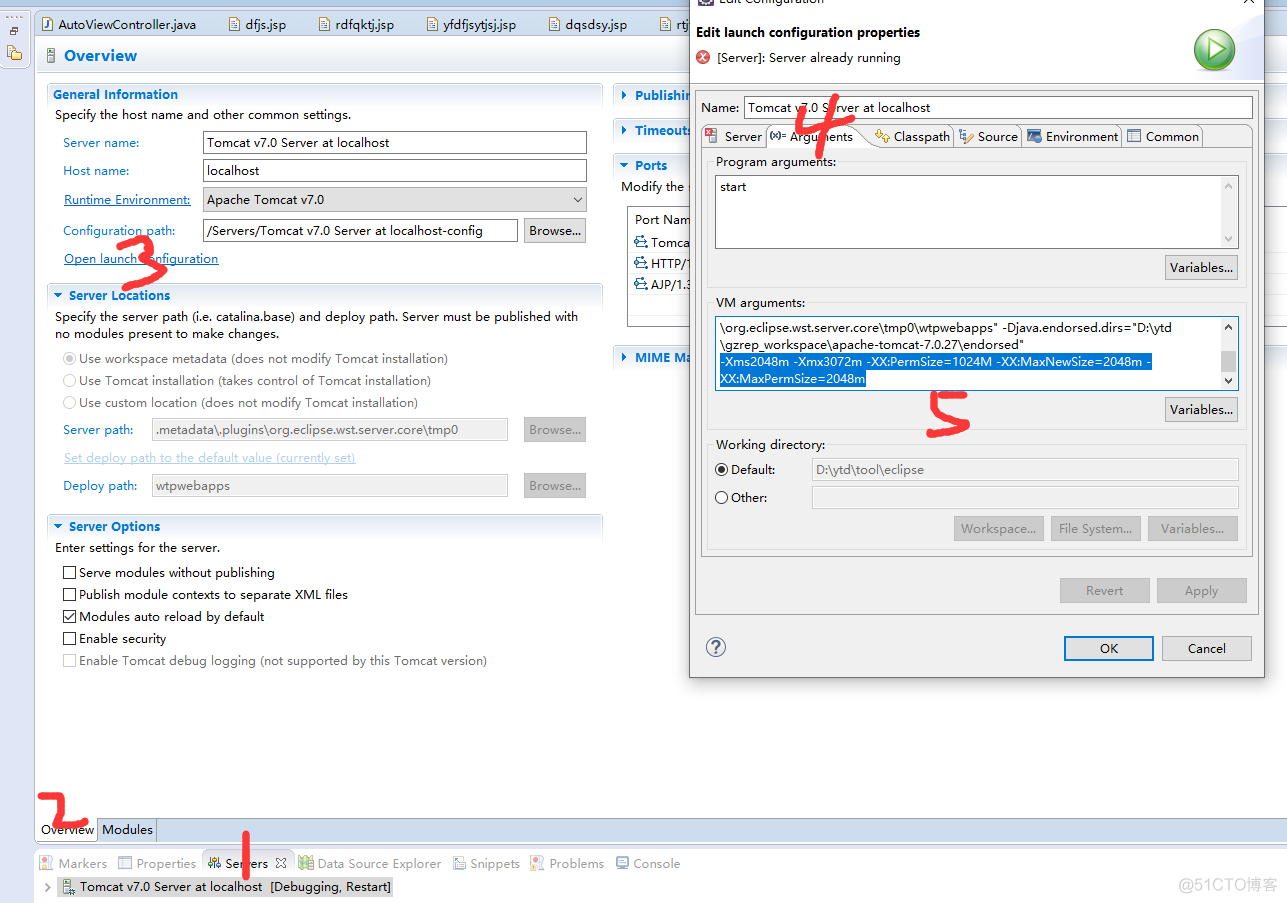This screenshot has height=903, width=1287.
Task: Collapse the Server Options section
Action: coord(58,527)
